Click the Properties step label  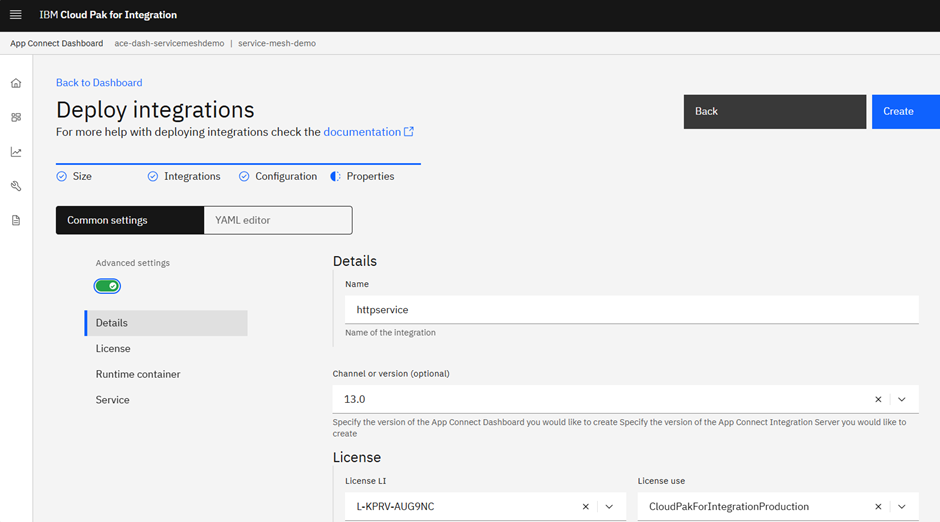click(x=370, y=176)
